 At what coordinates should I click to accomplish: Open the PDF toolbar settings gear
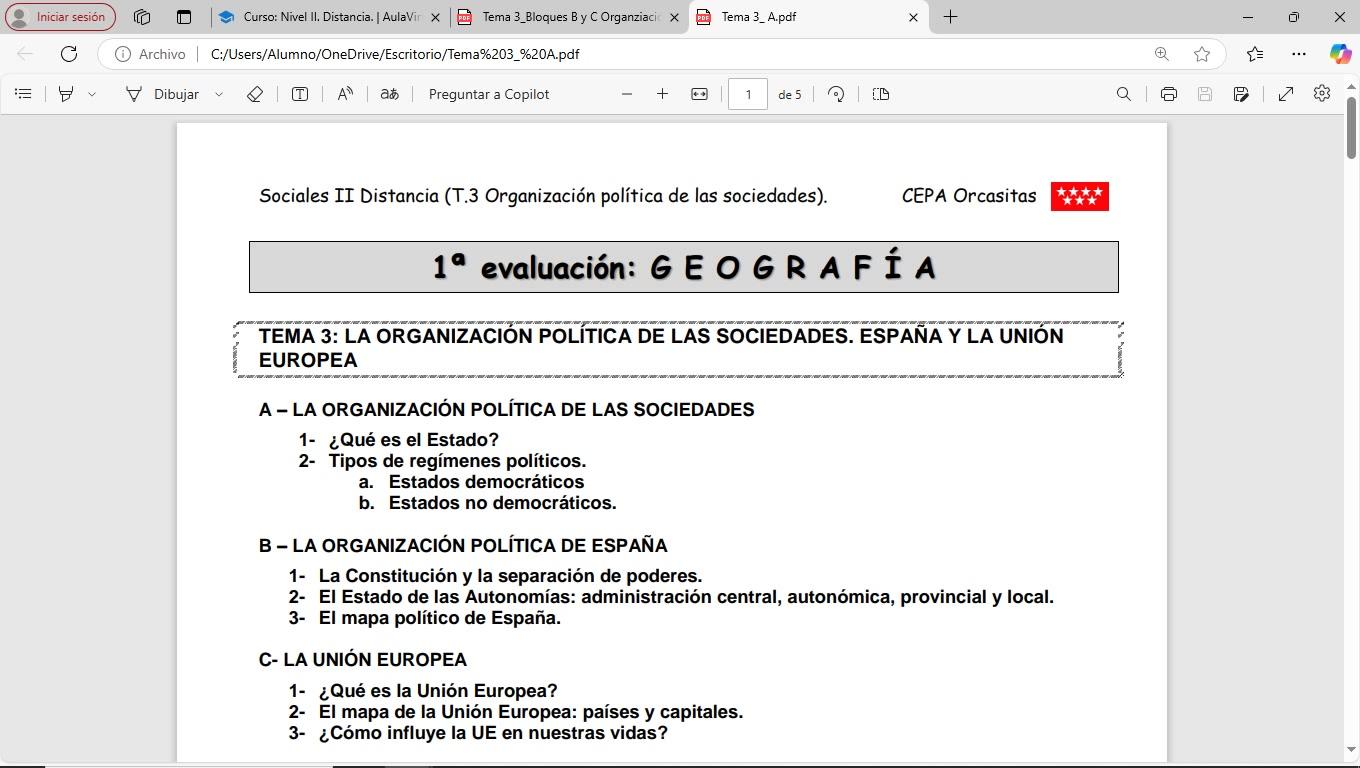(1322, 93)
